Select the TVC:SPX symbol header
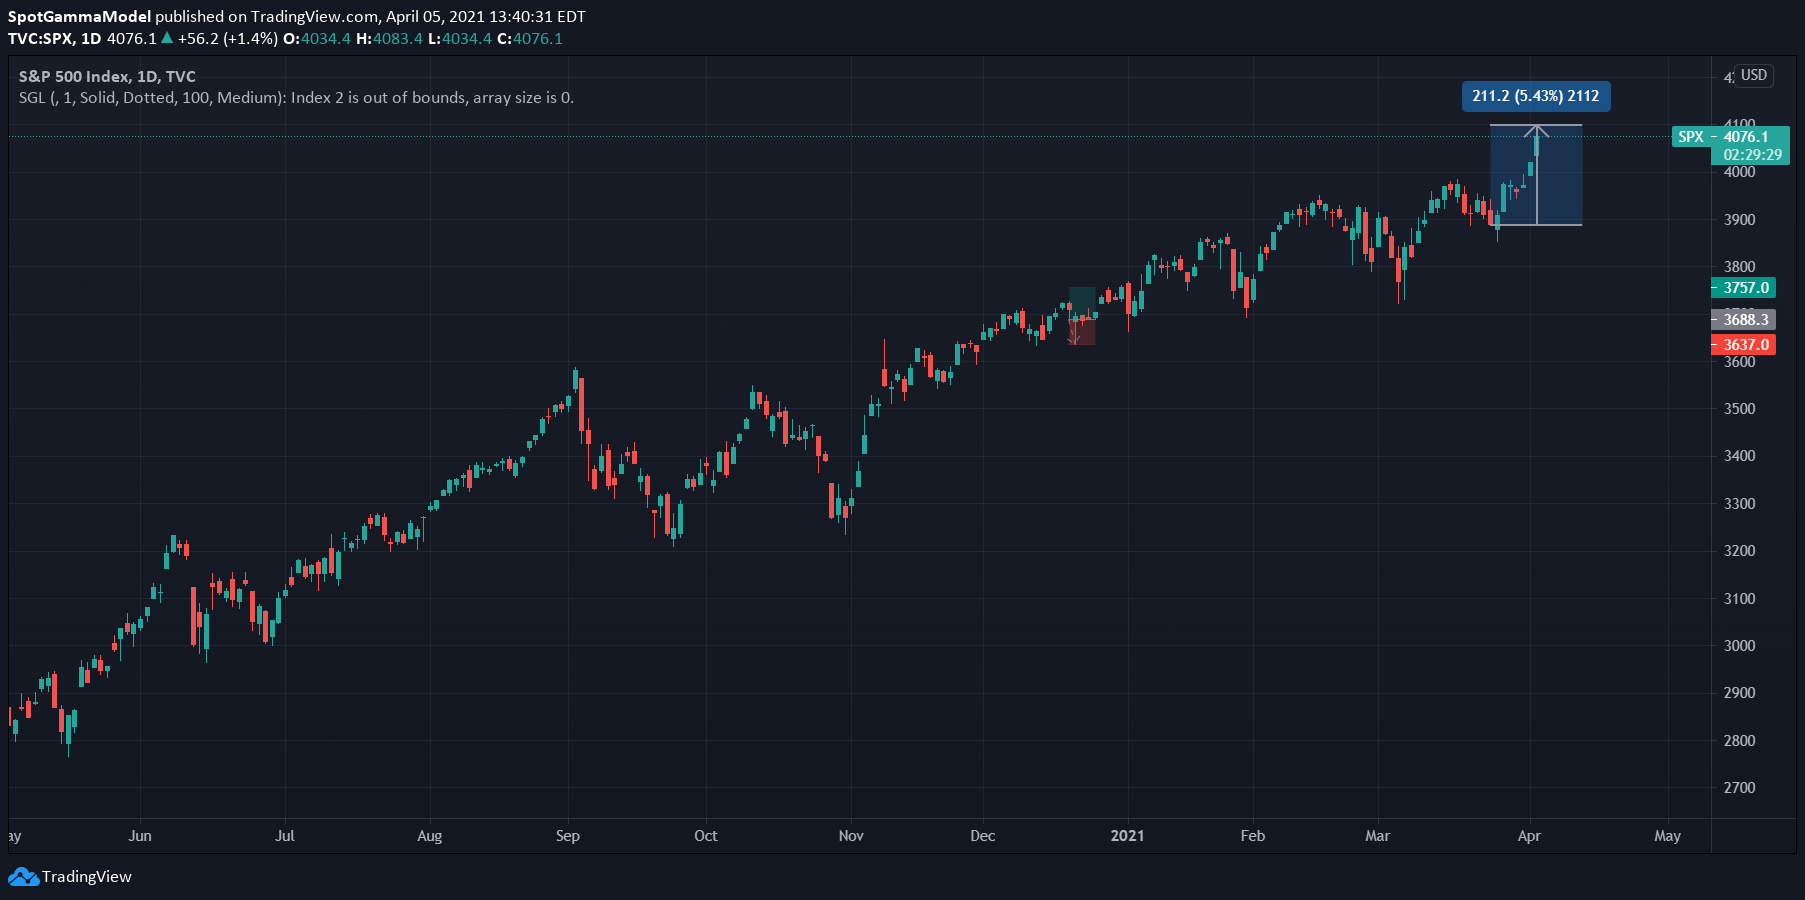Viewport: 1805px width, 900px height. point(40,39)
